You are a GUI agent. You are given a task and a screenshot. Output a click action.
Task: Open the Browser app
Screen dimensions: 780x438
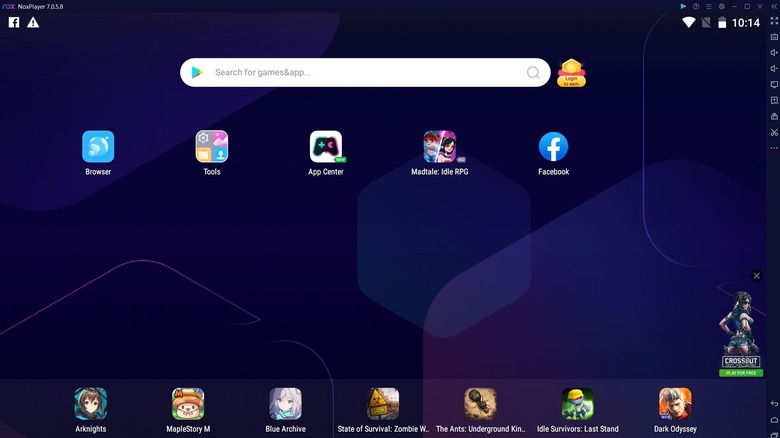pos(98,147)
